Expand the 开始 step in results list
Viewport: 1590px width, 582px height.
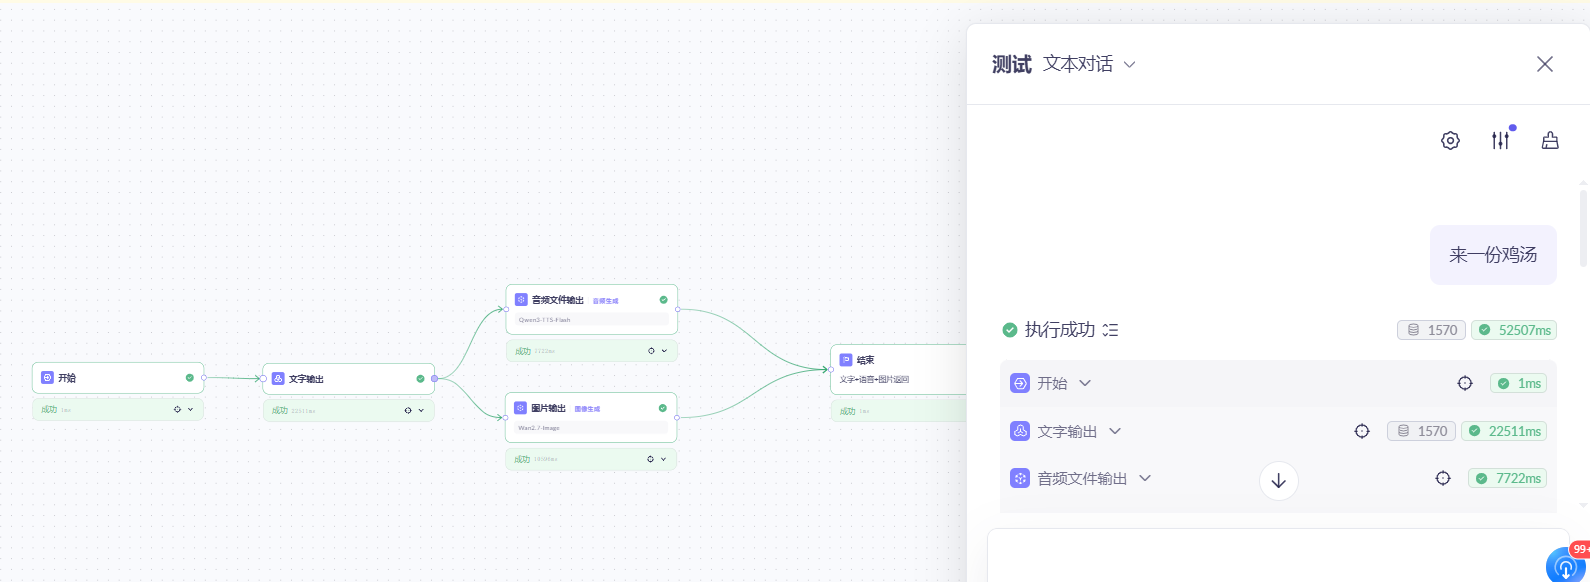click(1085, 383)
